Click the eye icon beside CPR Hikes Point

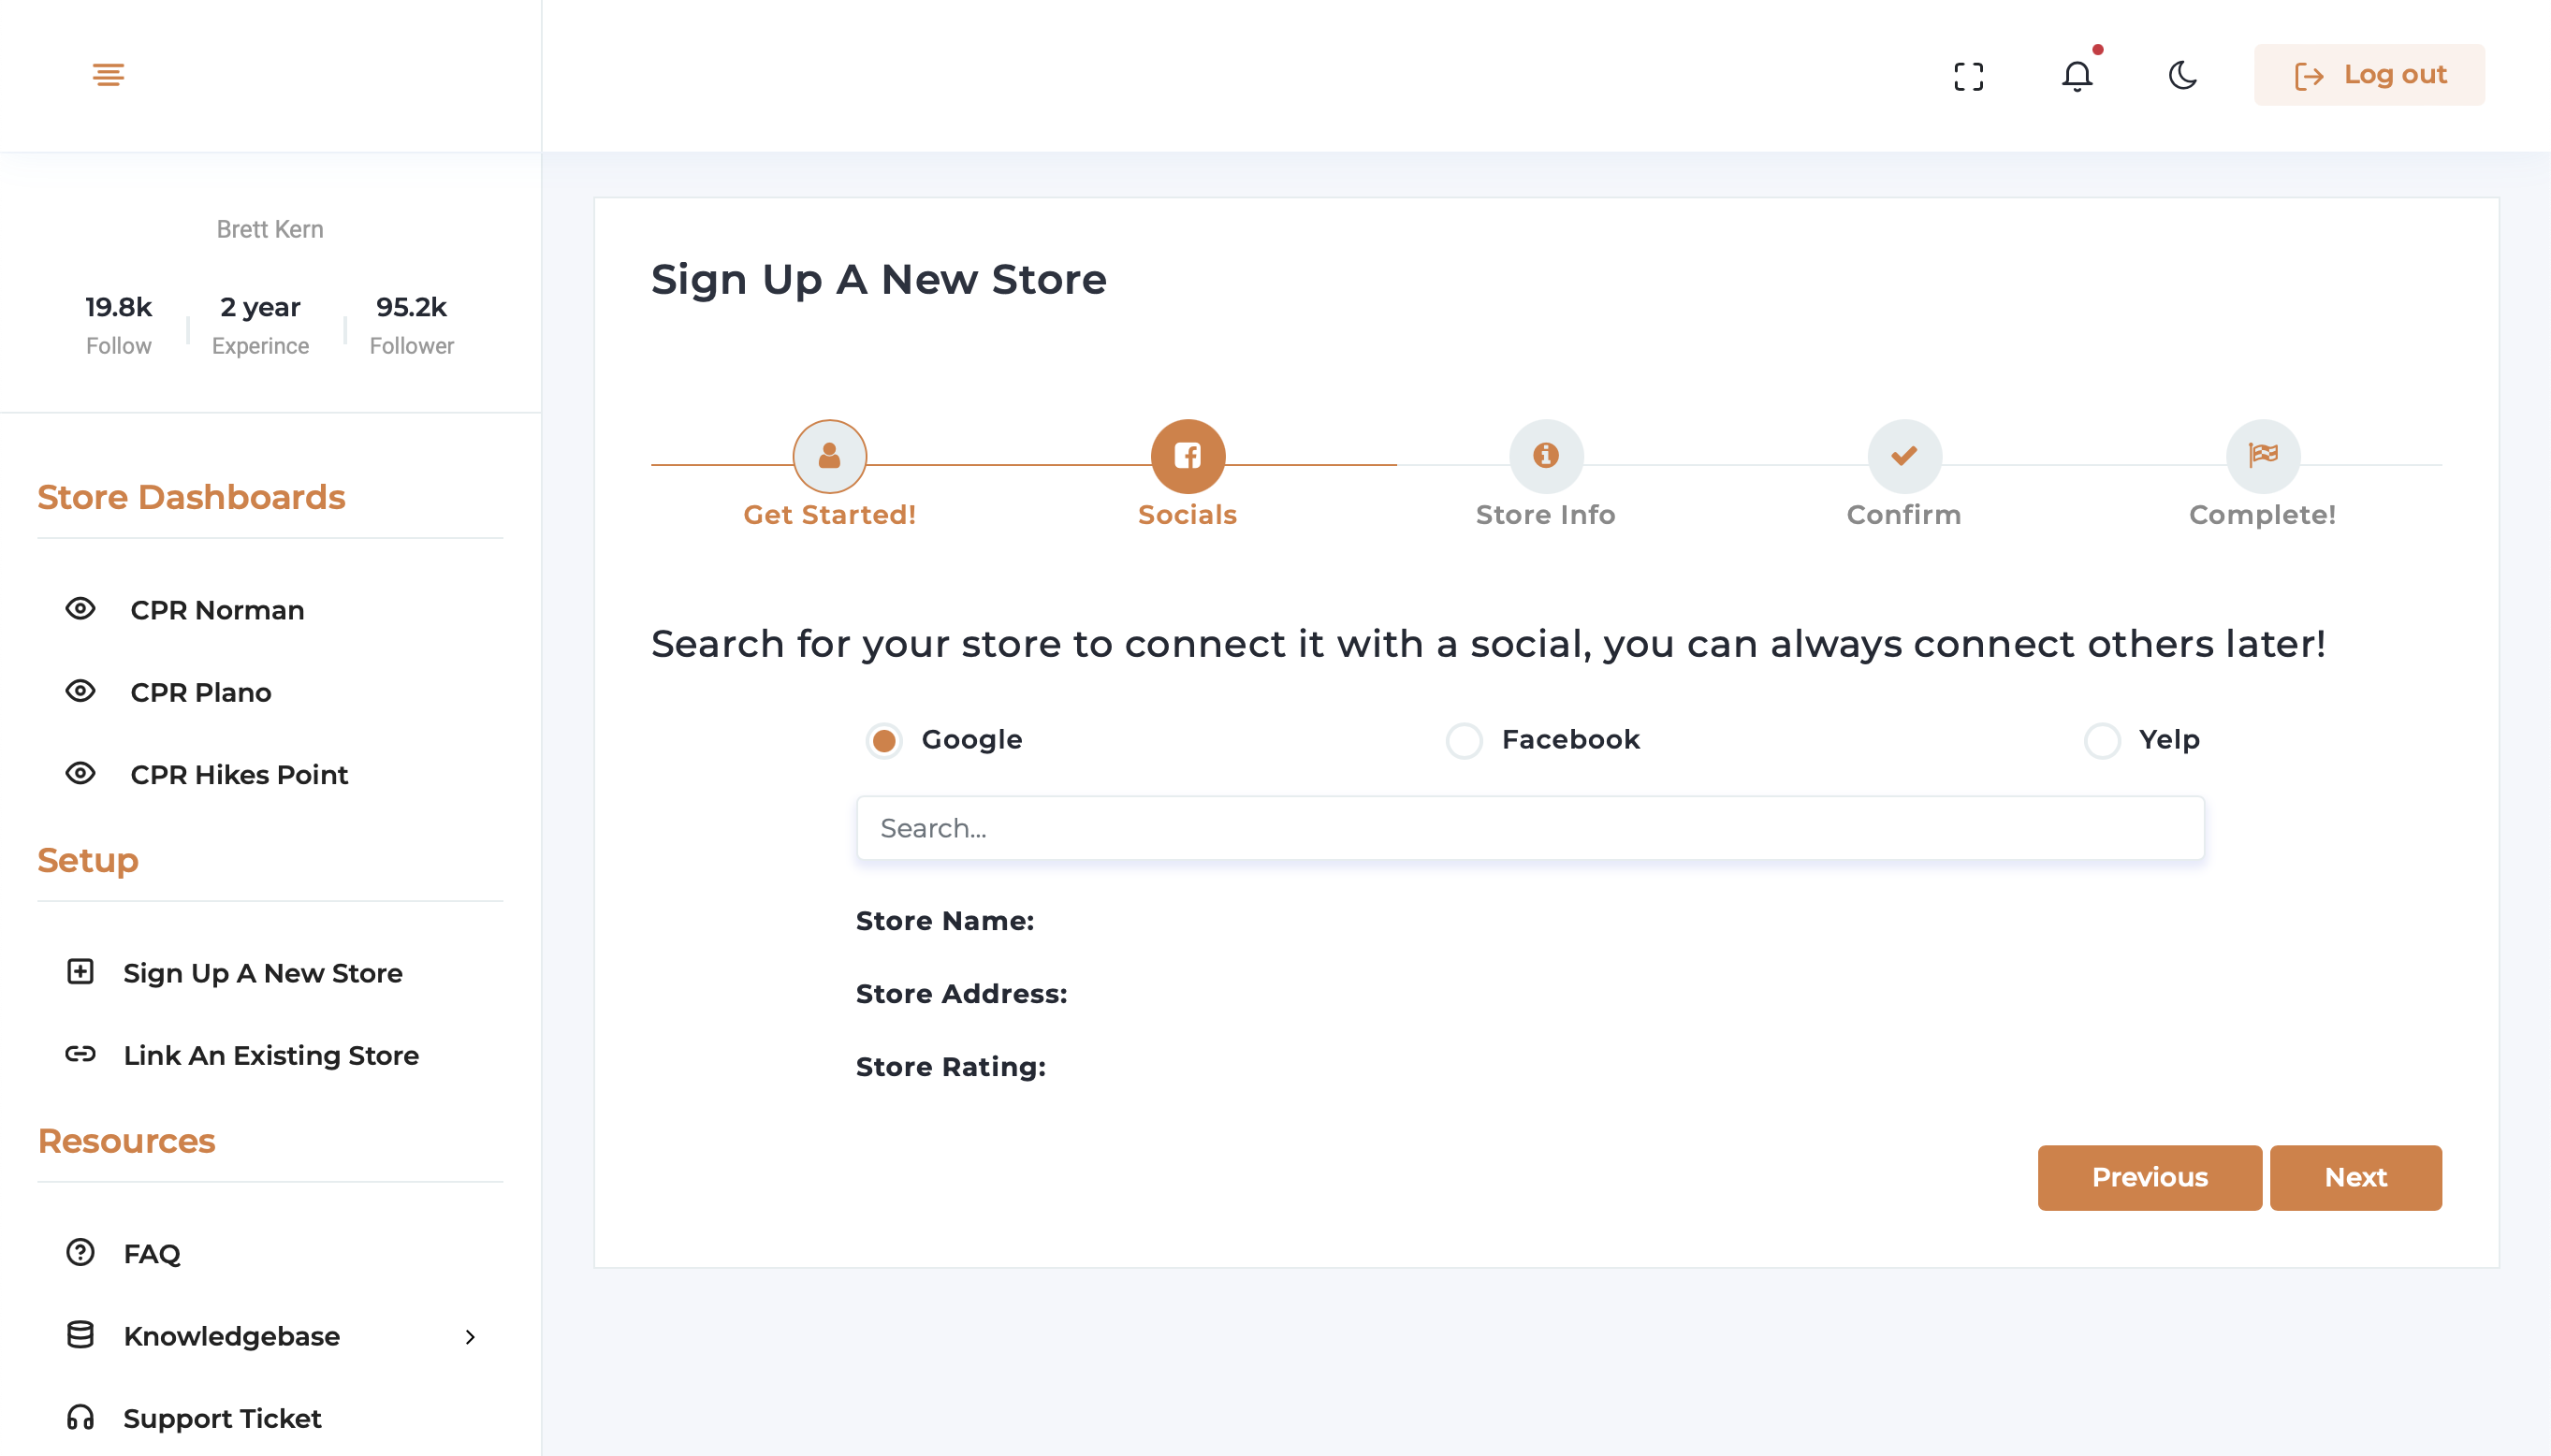tap(80, 773)
